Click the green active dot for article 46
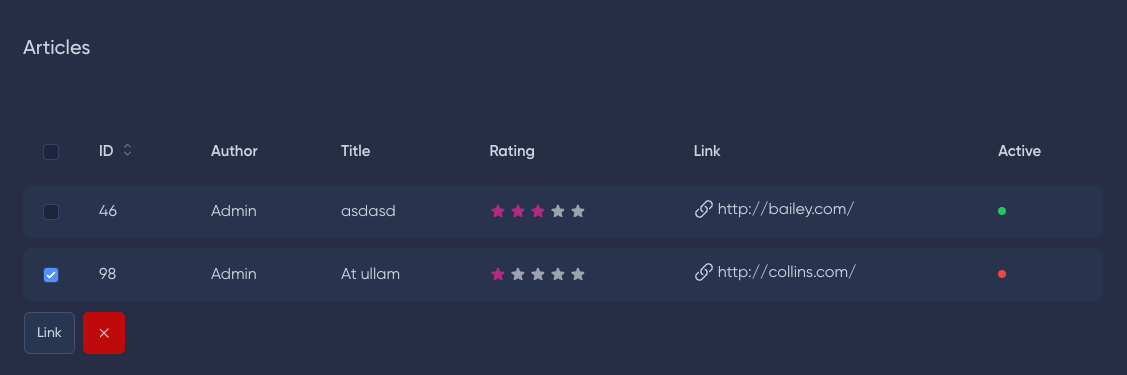 [x=1002, y=211]
